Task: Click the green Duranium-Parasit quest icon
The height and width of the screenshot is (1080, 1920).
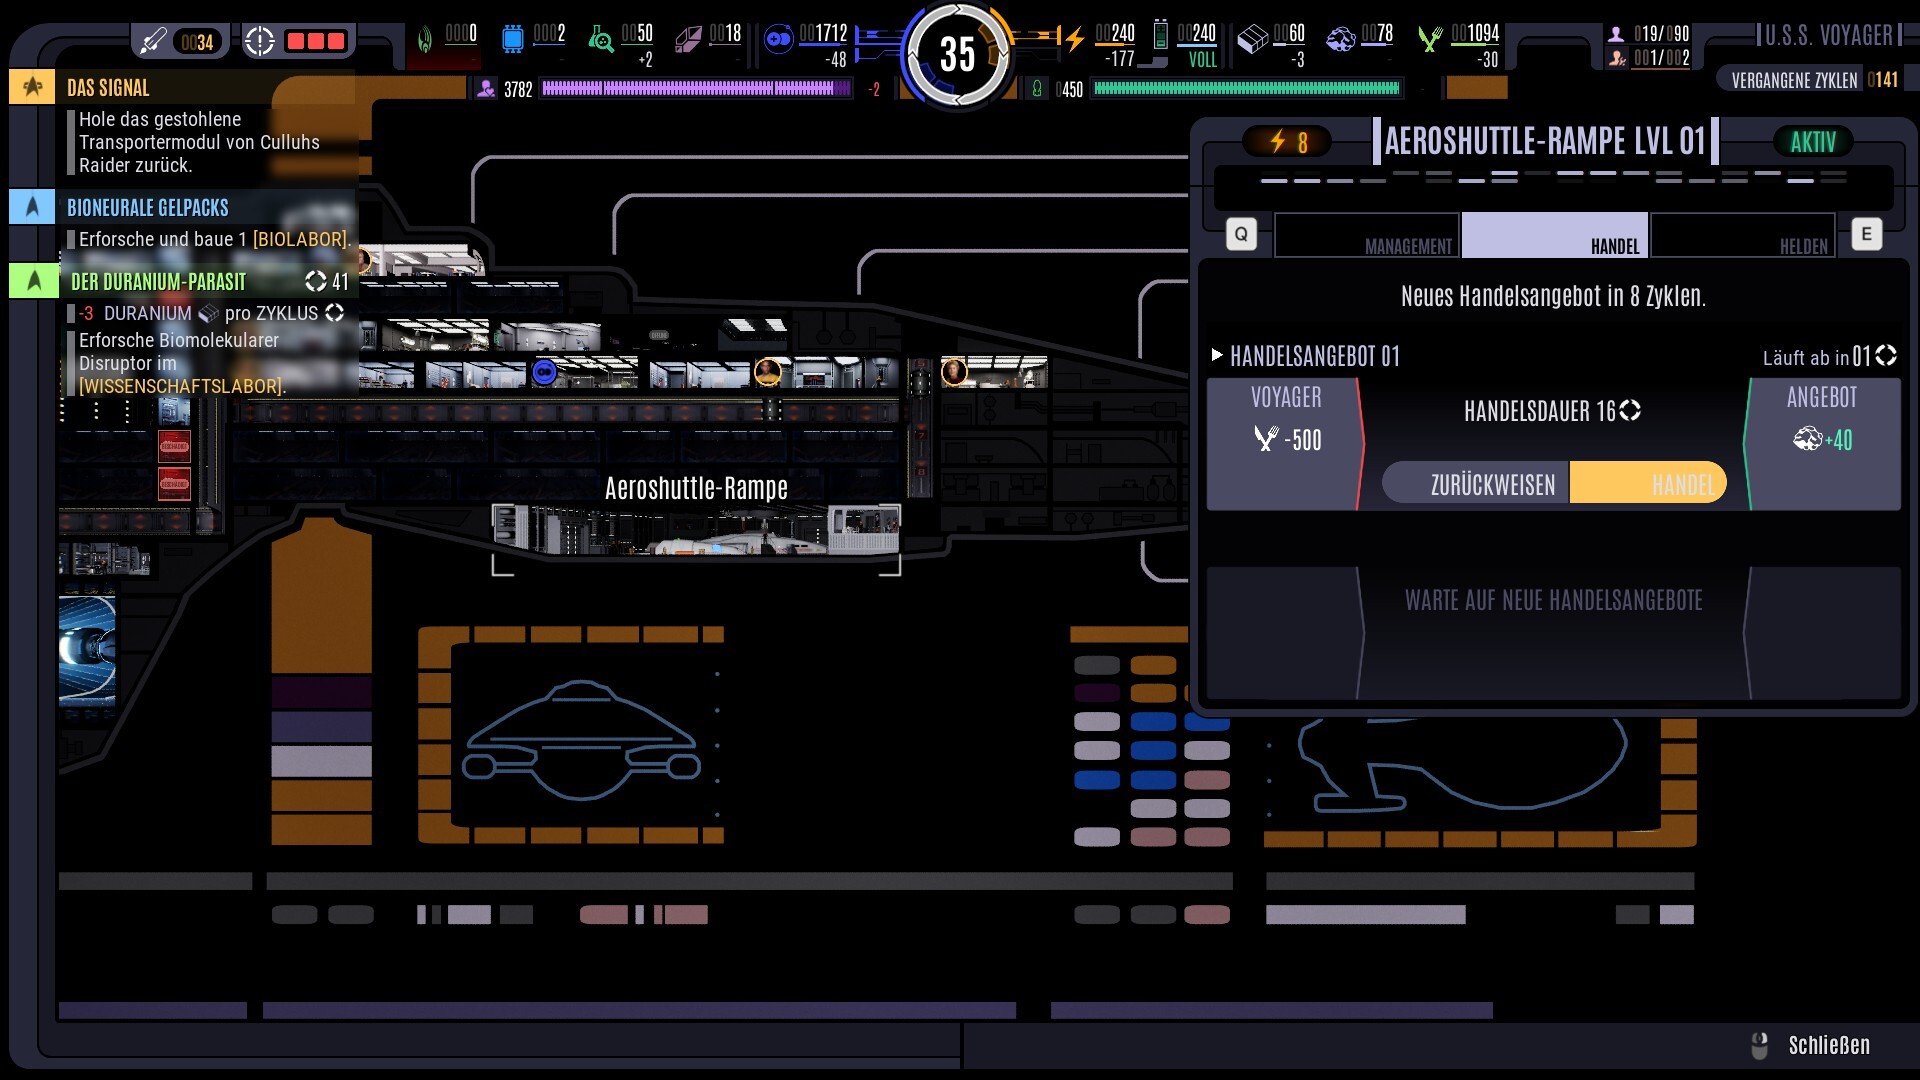Action: [34, 281]
